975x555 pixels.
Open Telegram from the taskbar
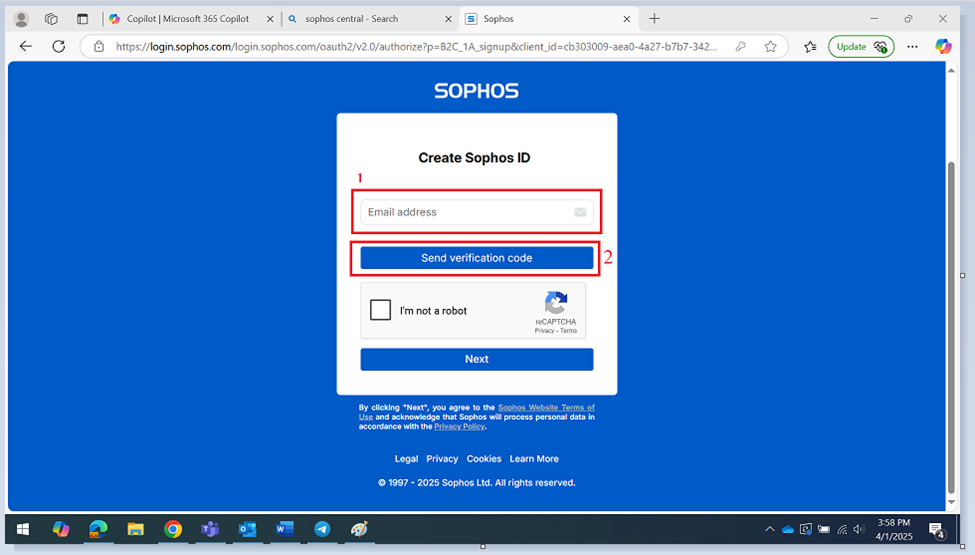(x=322, y=529)
